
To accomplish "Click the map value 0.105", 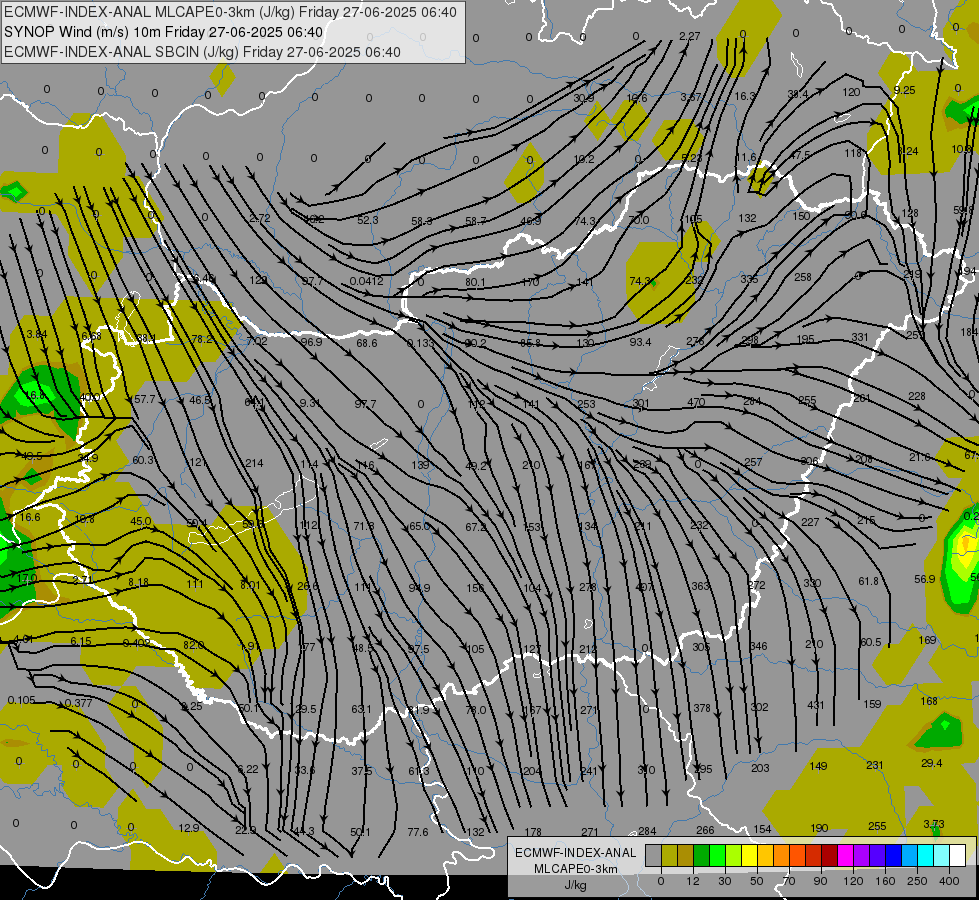I will pos(22,700).
